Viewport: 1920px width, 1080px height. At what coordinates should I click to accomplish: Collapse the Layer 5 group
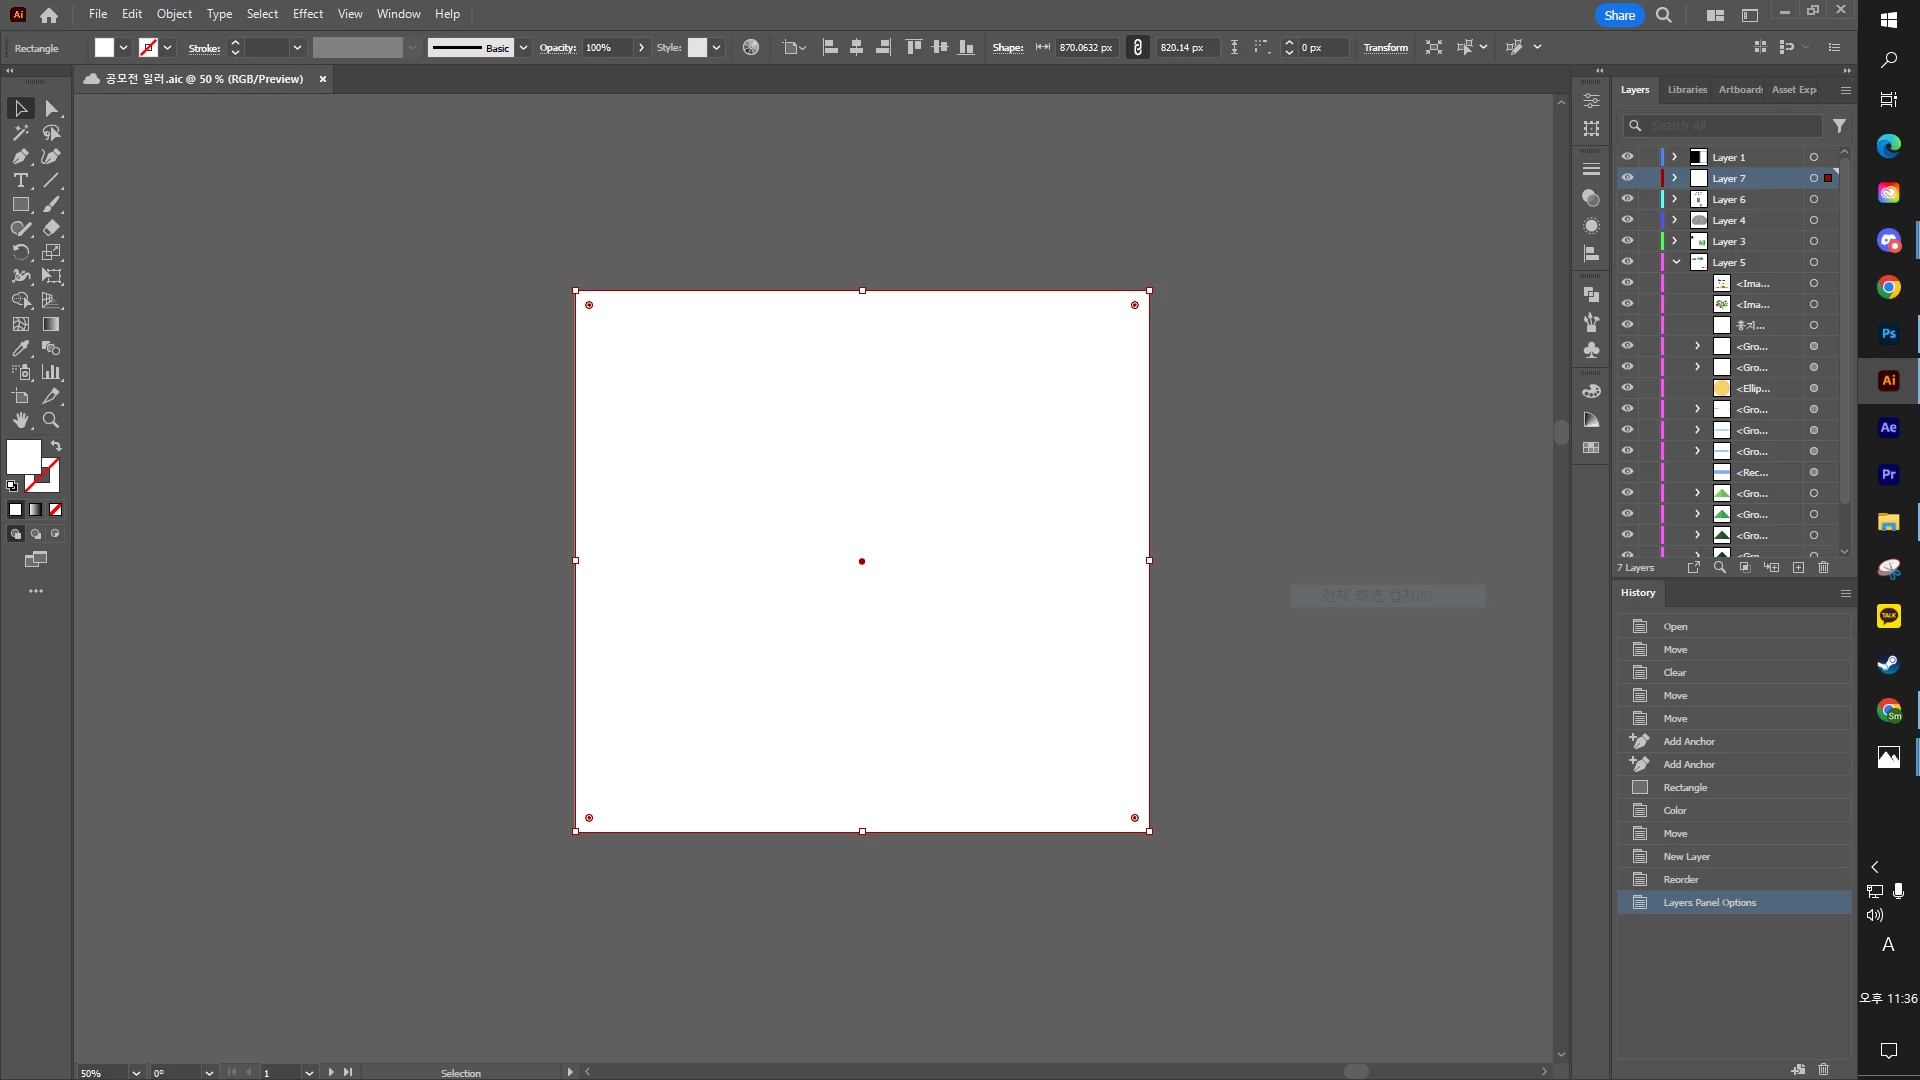[1676, 262]
